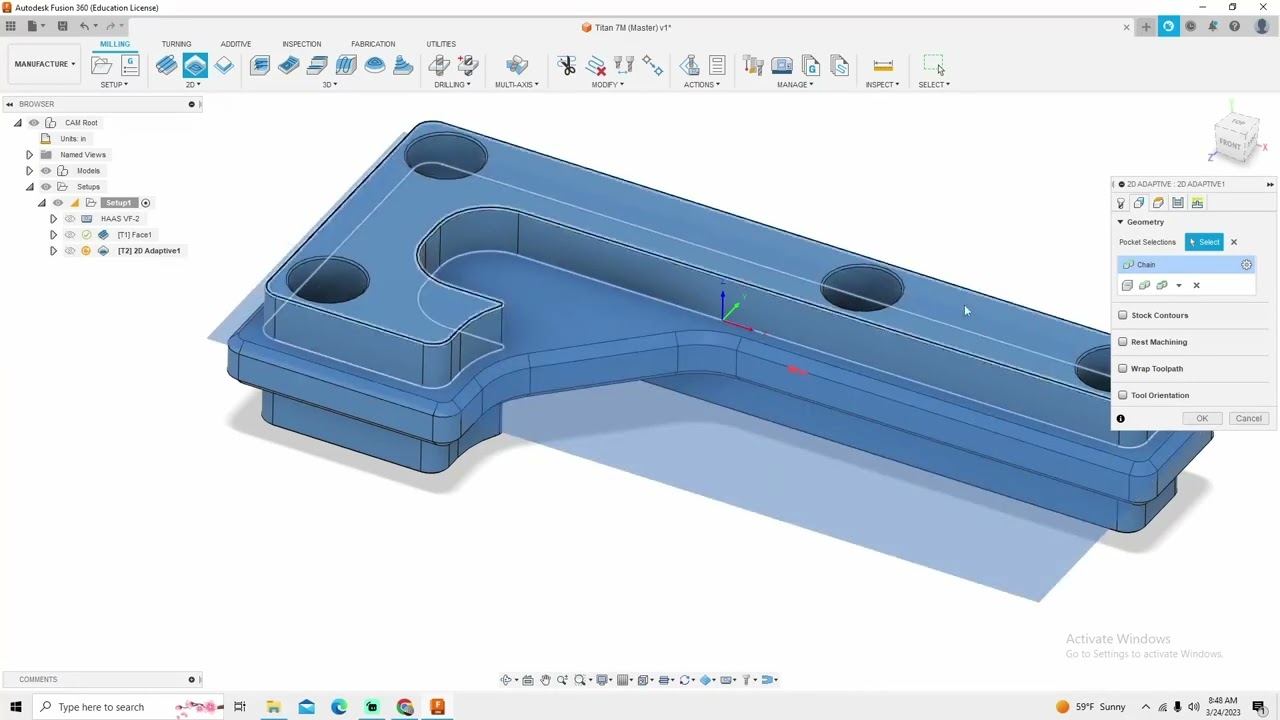Enable the Rest Machining checkbox
1280x720 pixels.
[x=1123, y=342]
